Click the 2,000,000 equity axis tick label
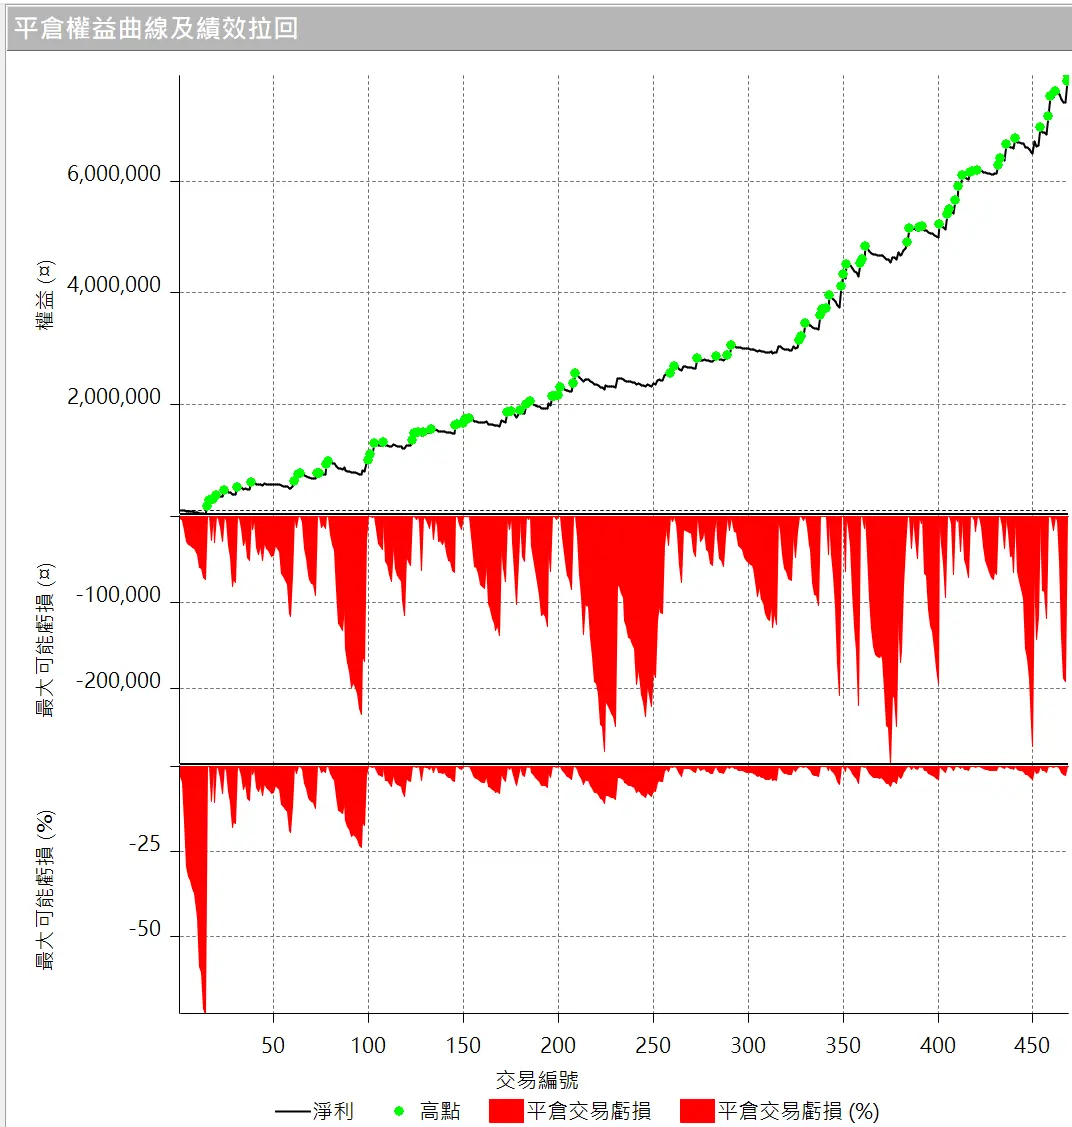The height and width of the screenshot is (1127, 1072). [x=114, y=397]
